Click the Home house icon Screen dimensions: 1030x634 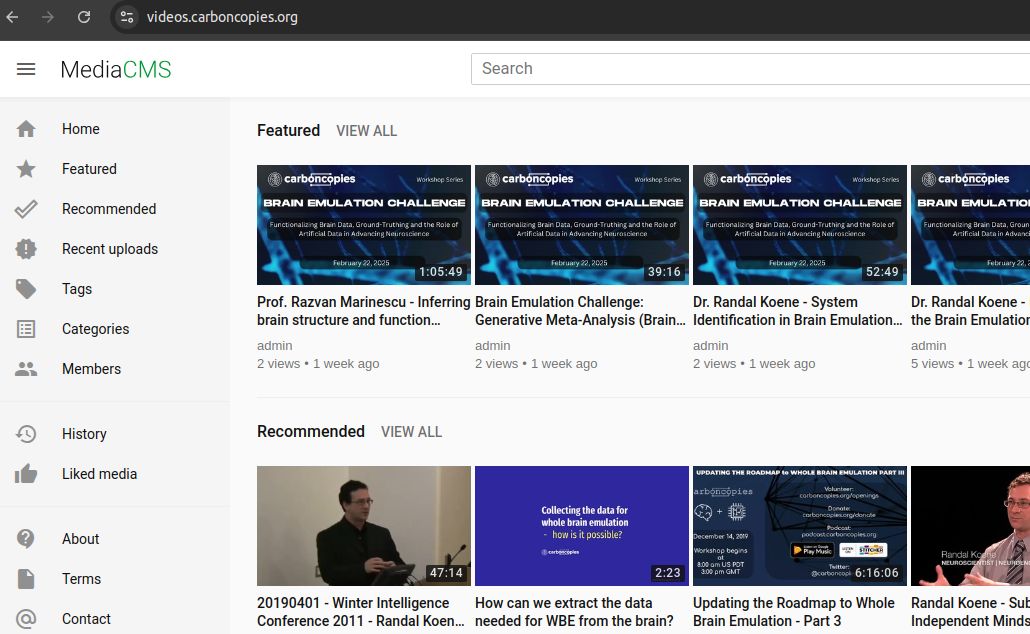click(x=26, y=129)
